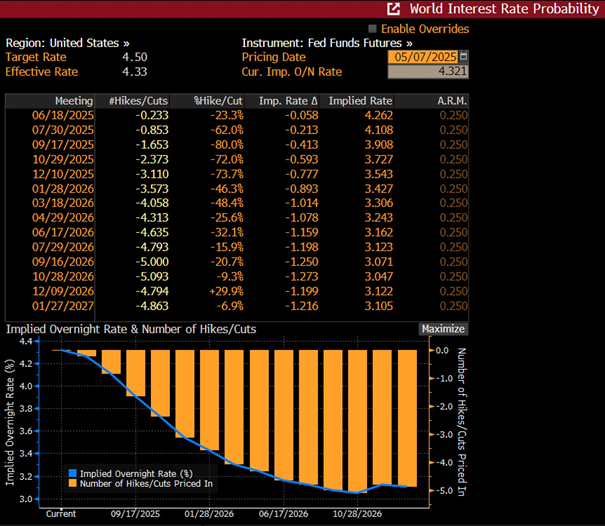The width and height of the screenshot is (605, 526).
Task: Click the blue Implied Overnight Rate legend swatch
Action: [72, 473]
